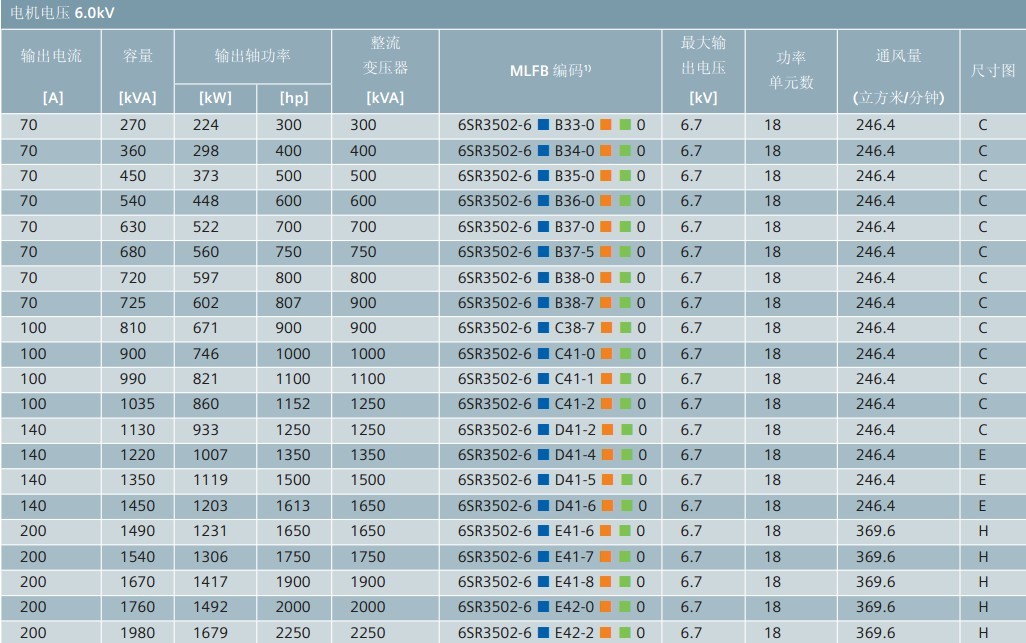Click the kW cell showing 1679
Screen dimensions: 1026x643
[x=214, y=633]
